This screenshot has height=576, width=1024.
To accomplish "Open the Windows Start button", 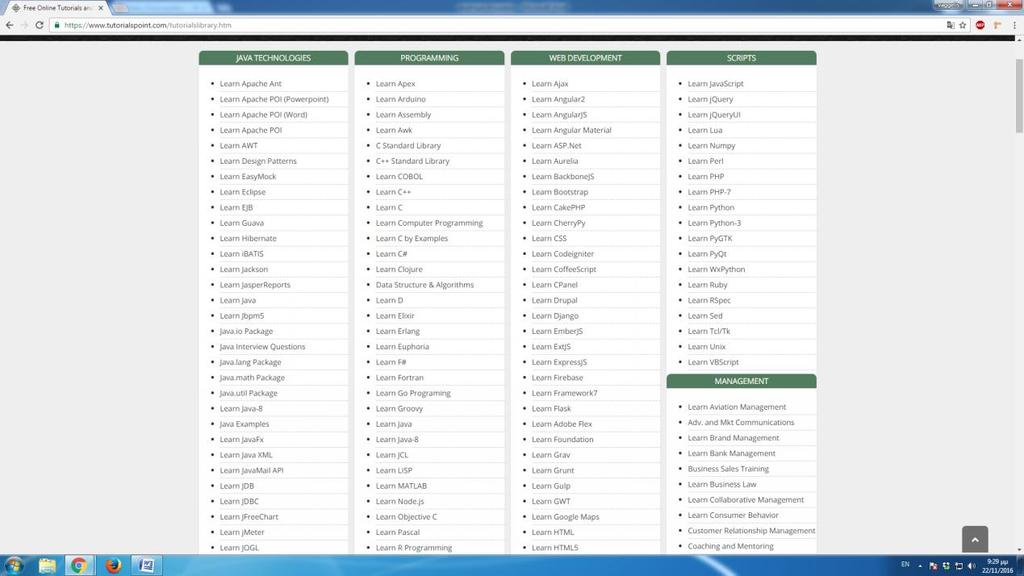I will 14,565.
